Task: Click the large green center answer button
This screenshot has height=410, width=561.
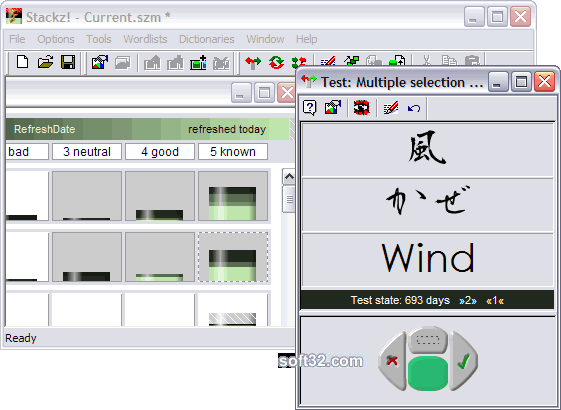Action: [x=428, y=373]
